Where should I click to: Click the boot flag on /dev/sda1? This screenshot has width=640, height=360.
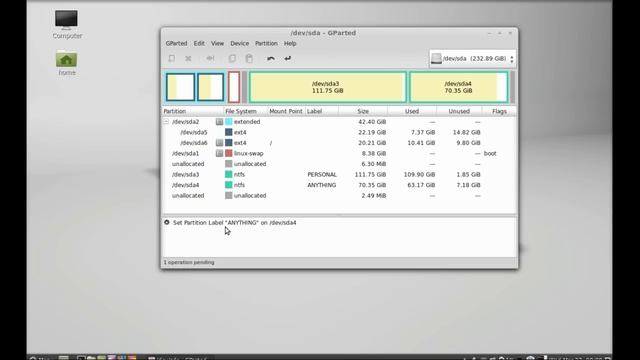[x=490, y=153]
